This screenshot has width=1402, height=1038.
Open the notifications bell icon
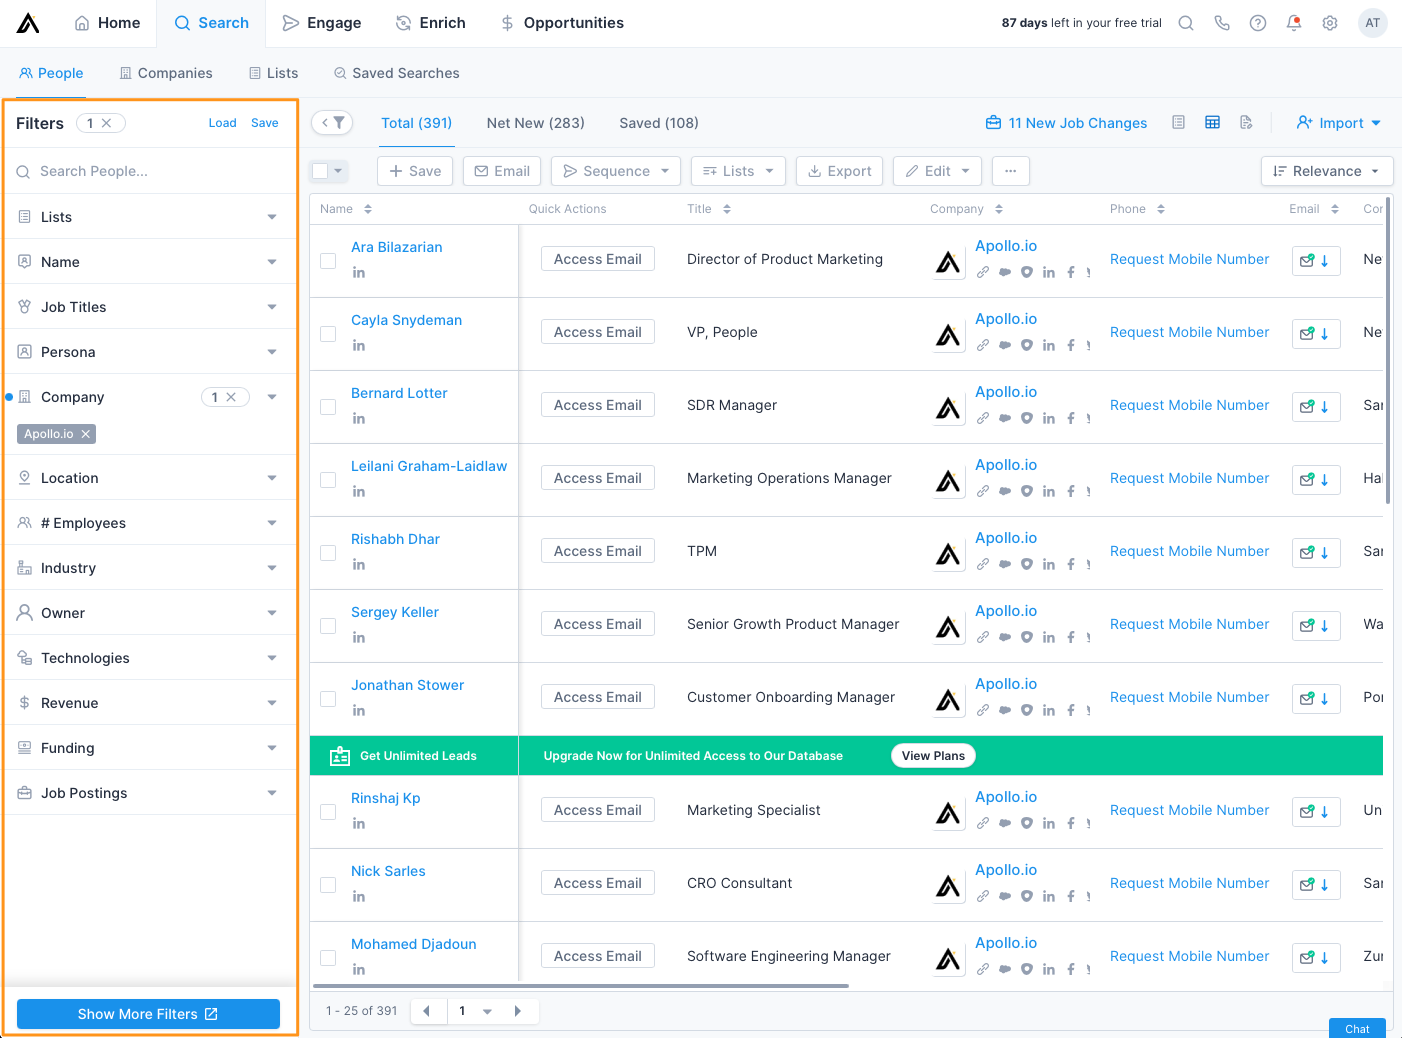1294,23
